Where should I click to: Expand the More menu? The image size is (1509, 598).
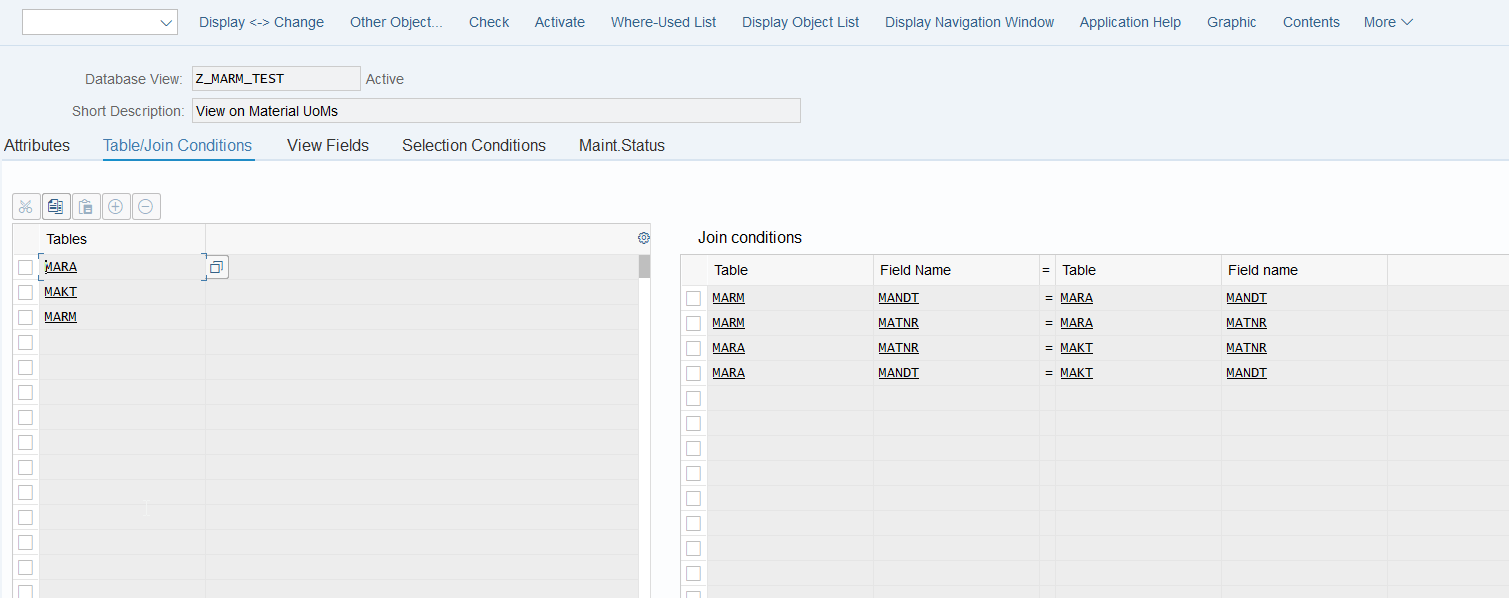click(1388, 22)
